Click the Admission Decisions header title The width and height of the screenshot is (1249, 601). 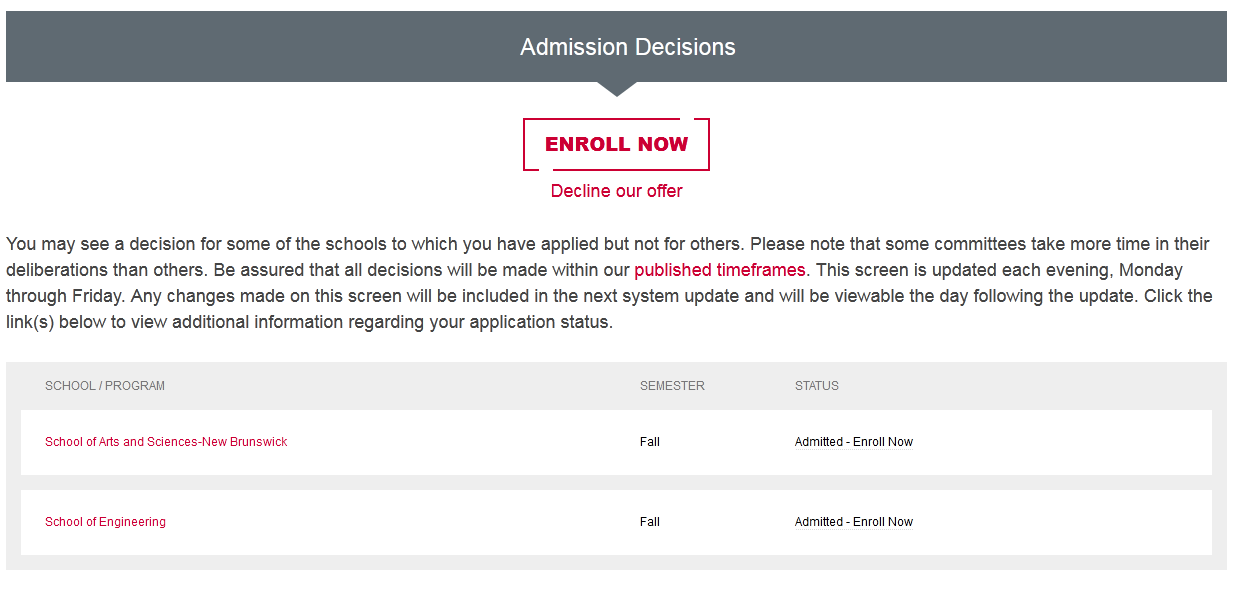(627, 47)
